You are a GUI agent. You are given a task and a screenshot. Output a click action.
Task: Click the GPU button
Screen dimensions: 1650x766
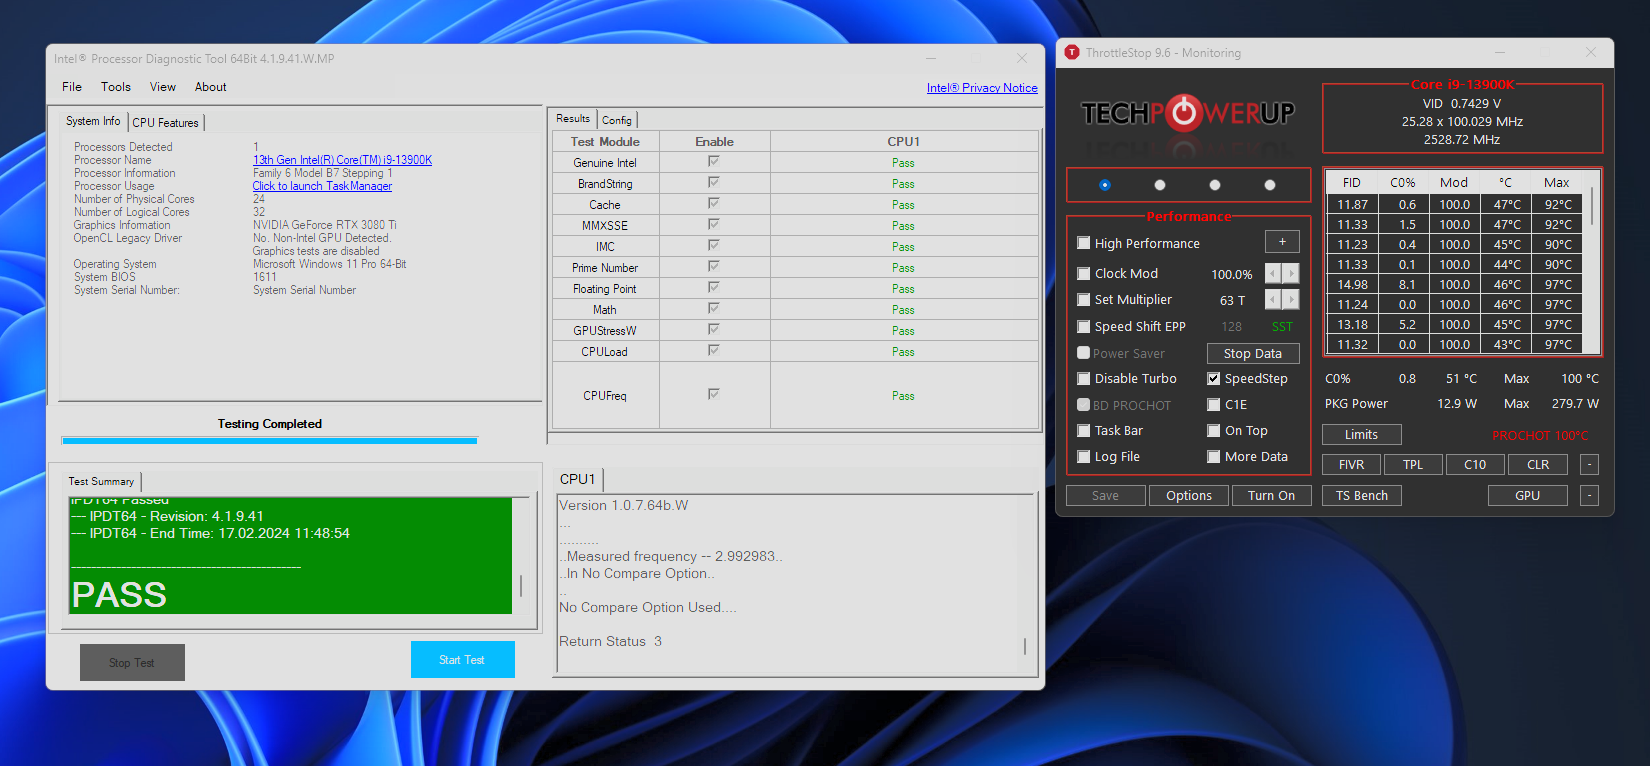click(1527, 495)
